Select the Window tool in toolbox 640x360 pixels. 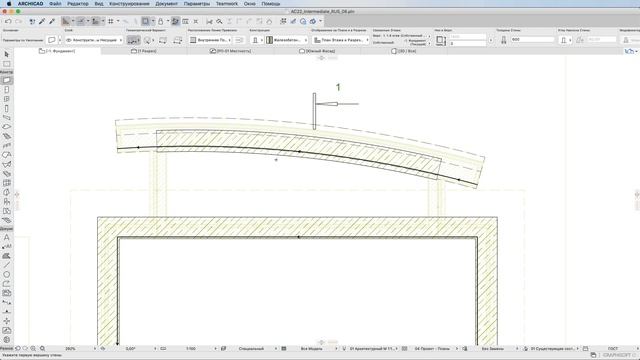click(7, 99)
